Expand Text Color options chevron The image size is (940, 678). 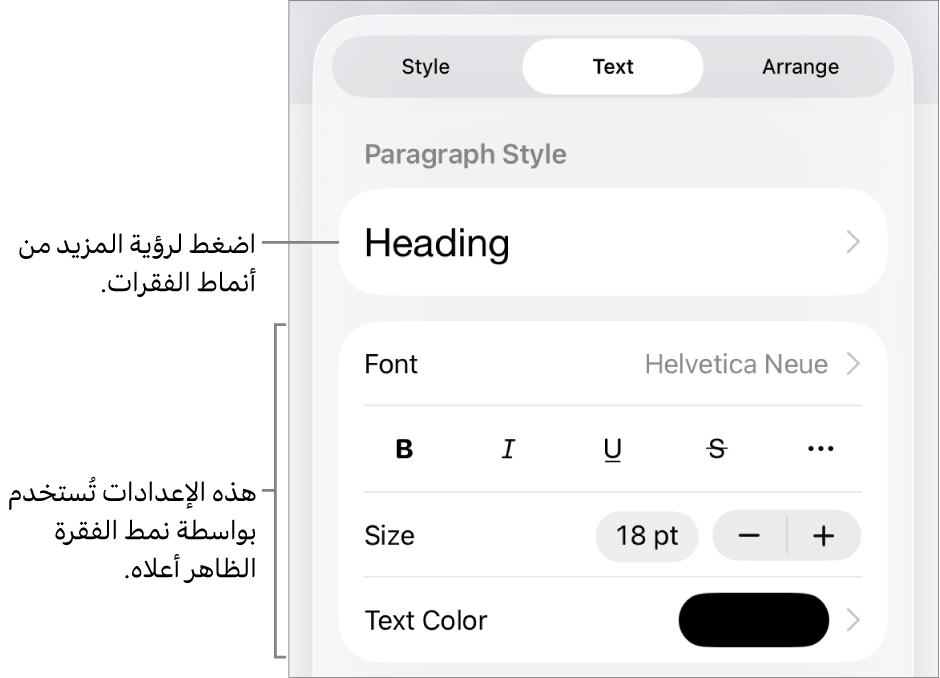[x=853, y=621]
